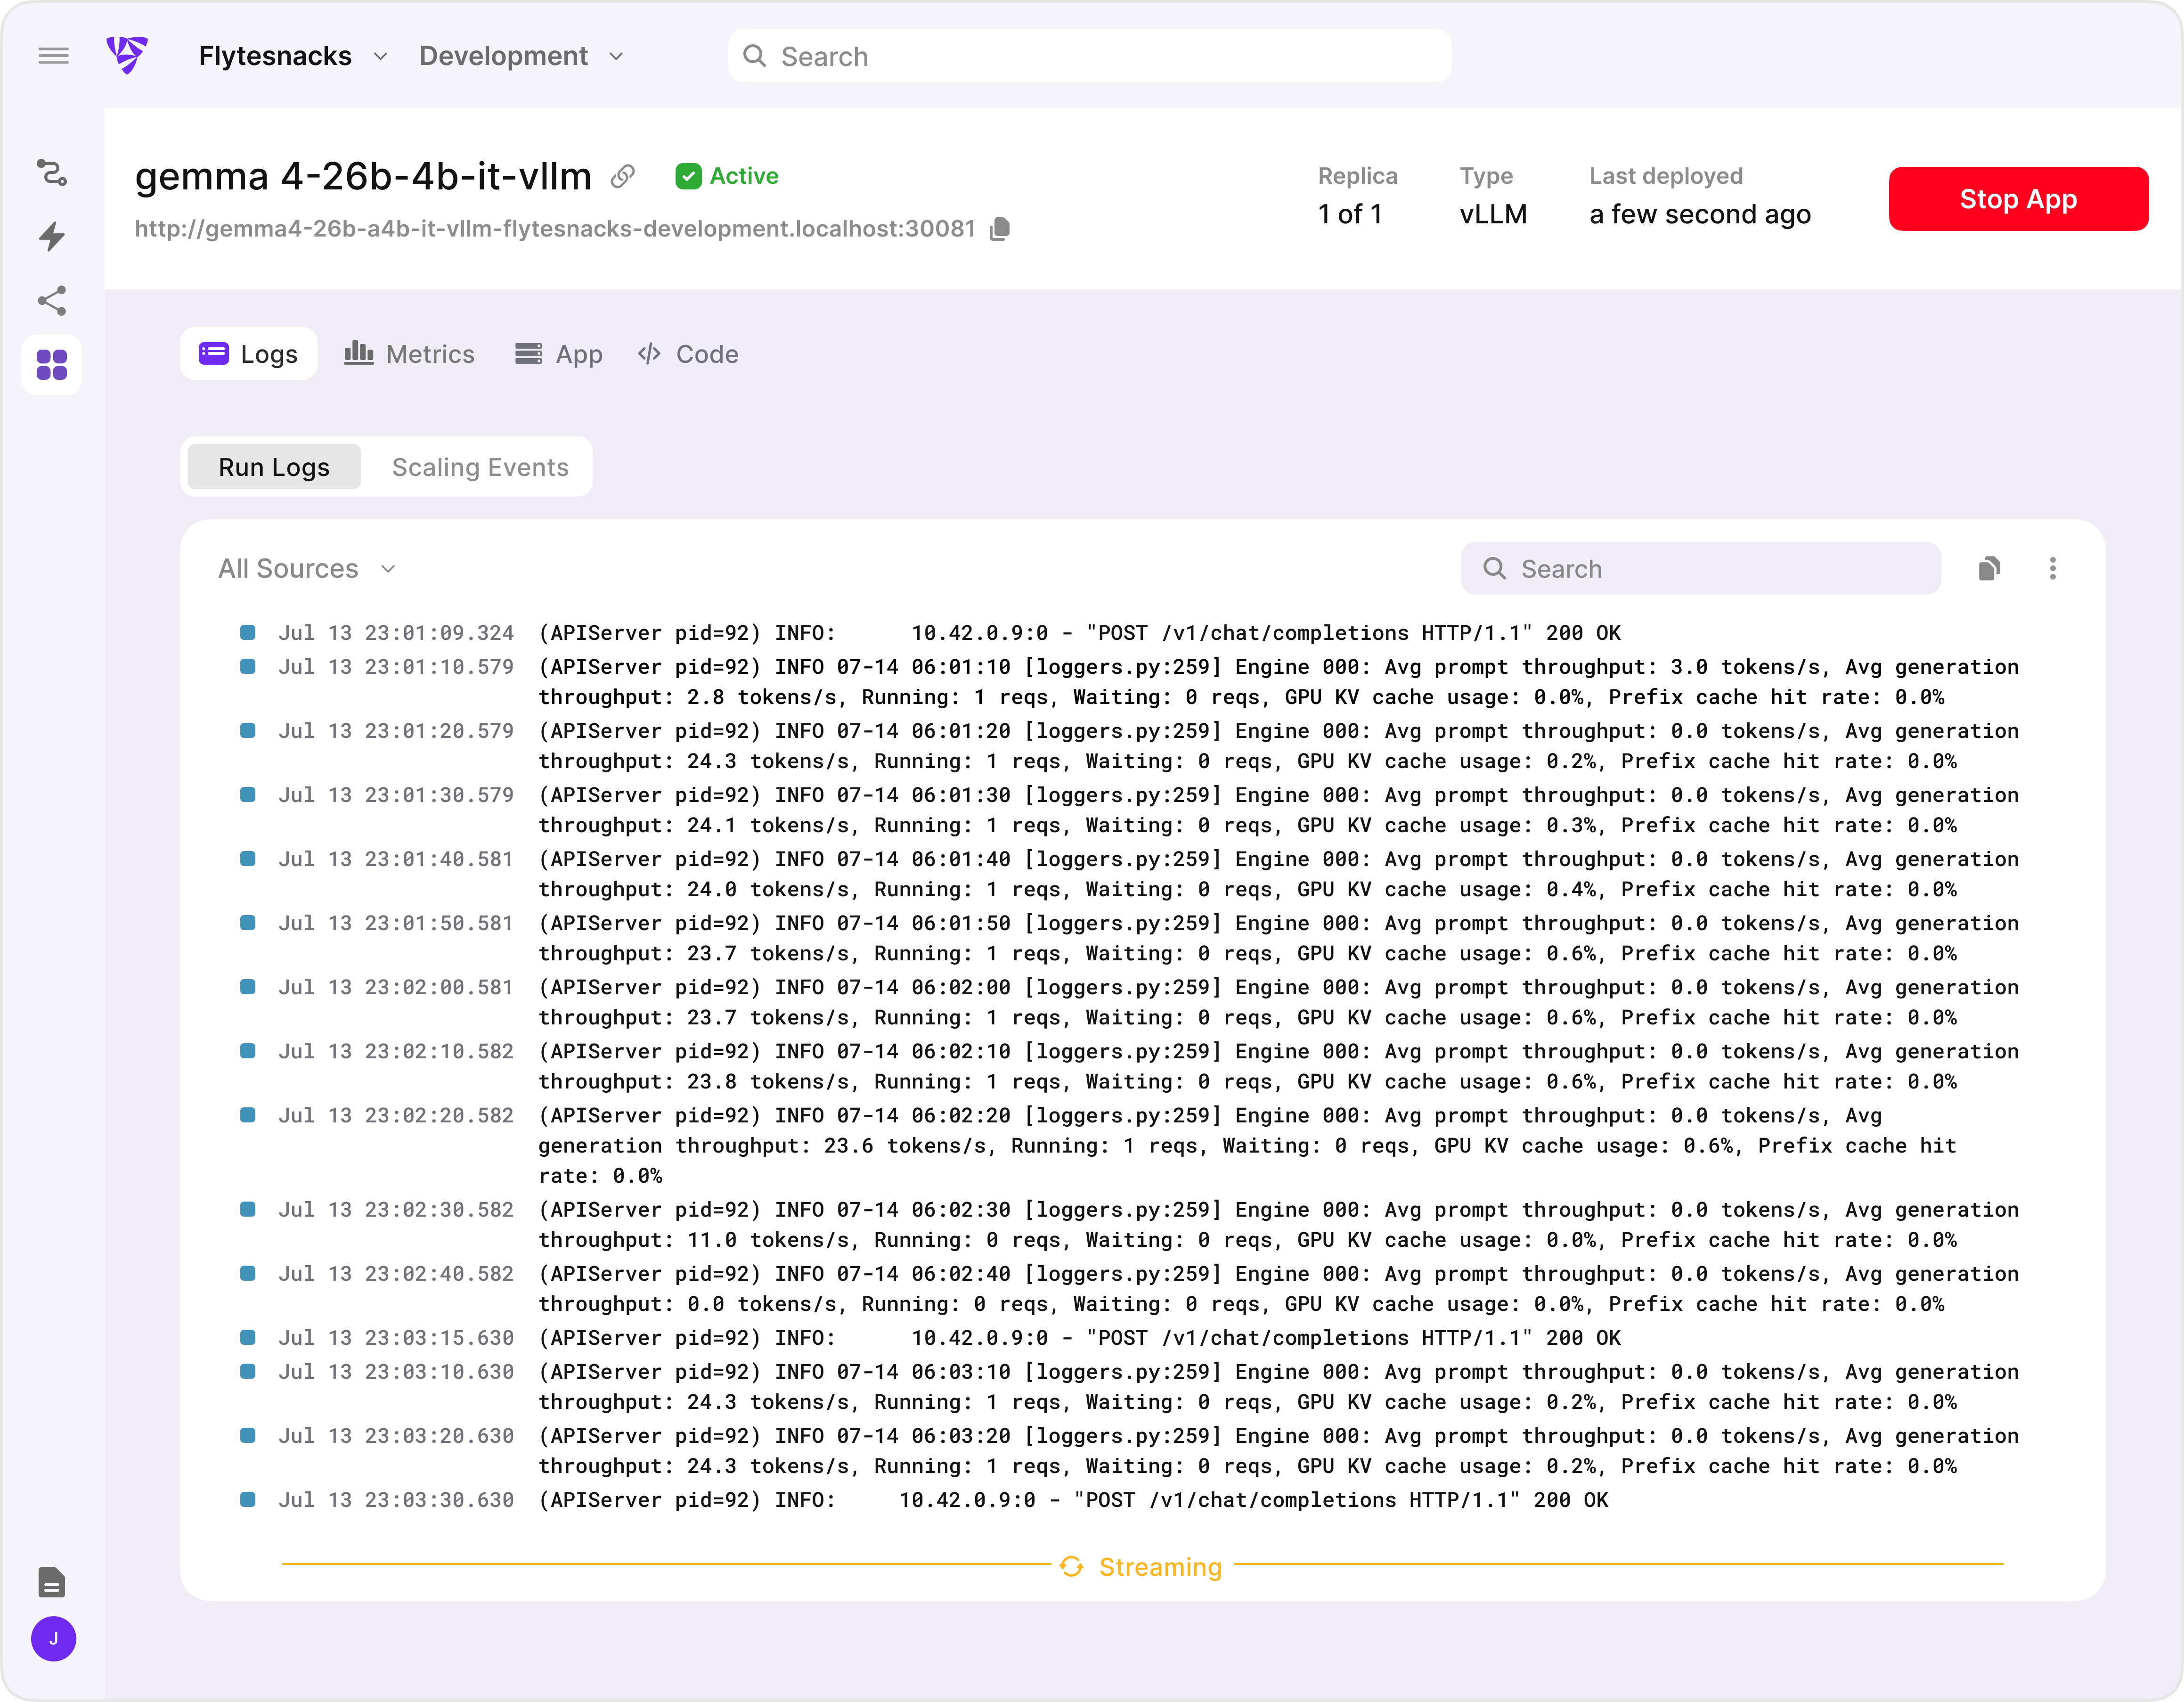Open the lightning bolt sidebar icon
Viewport: 2184px width, 1702px height.
point(52,237)
